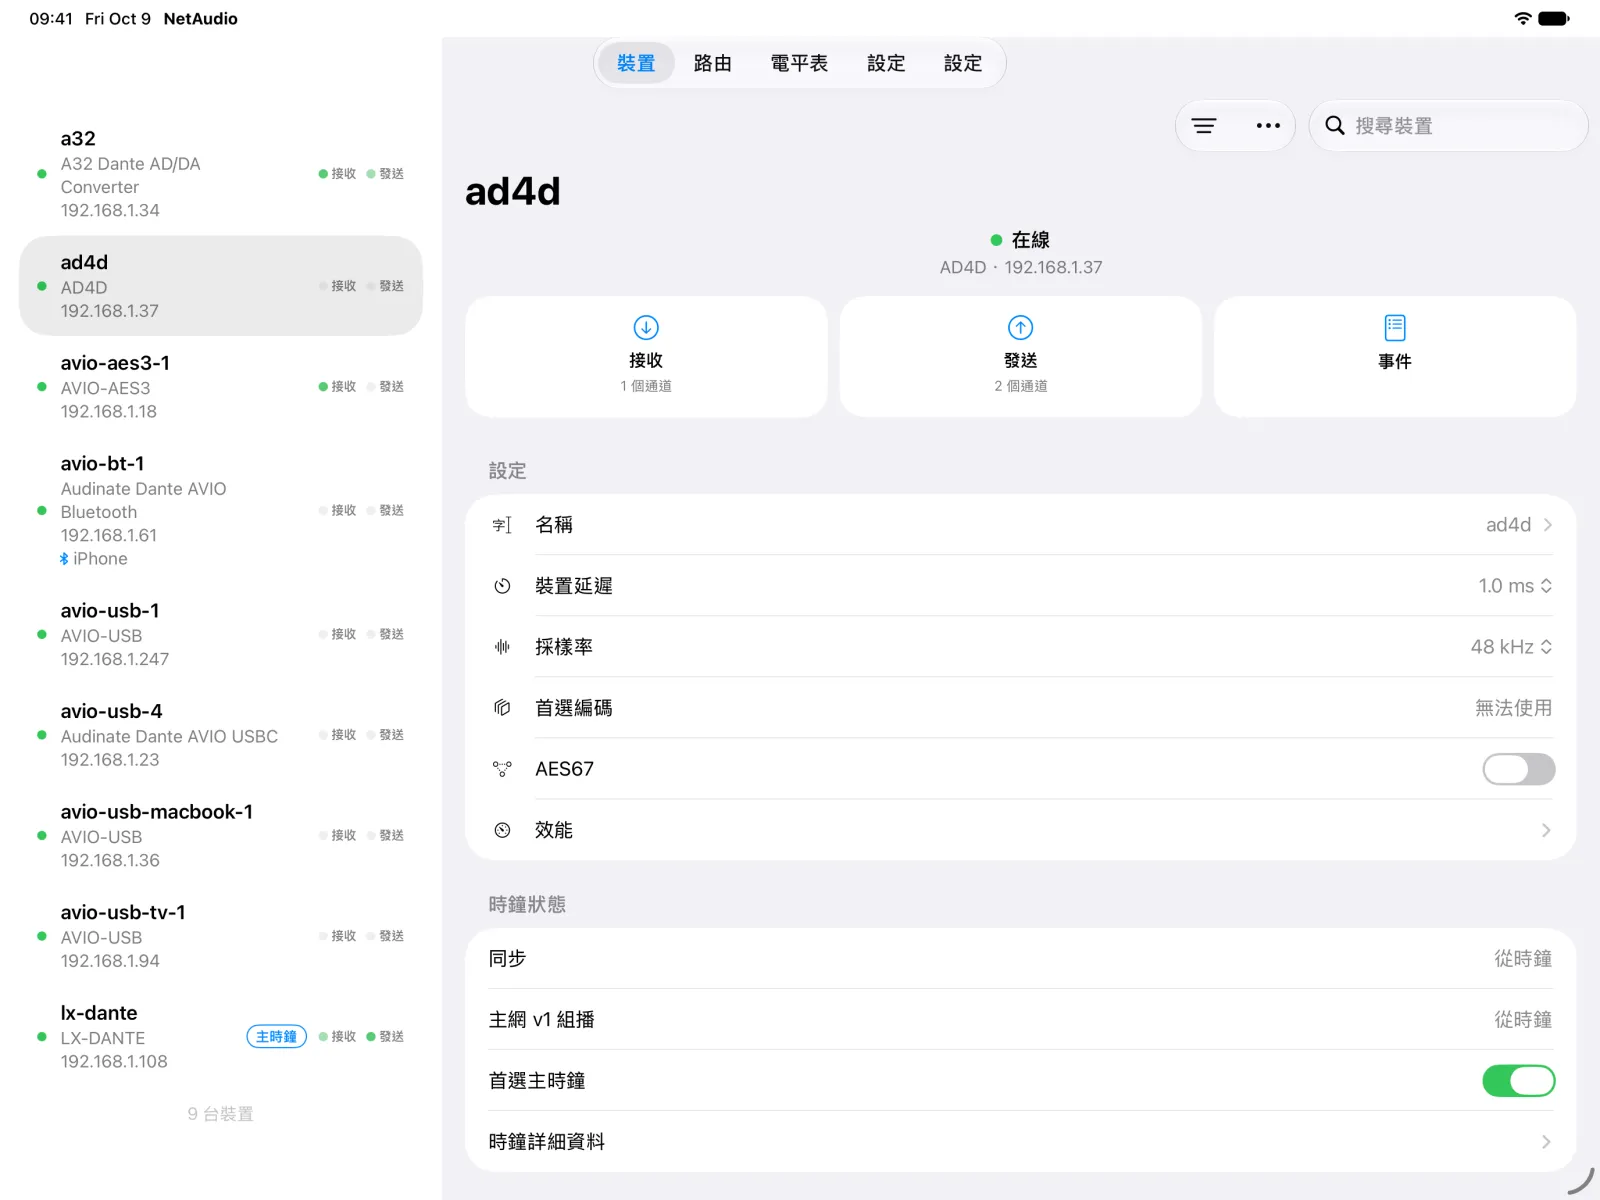This screenshot has height=1200, width=1600.
Task: Tap the battery status icon
Action: (1554, 18)
